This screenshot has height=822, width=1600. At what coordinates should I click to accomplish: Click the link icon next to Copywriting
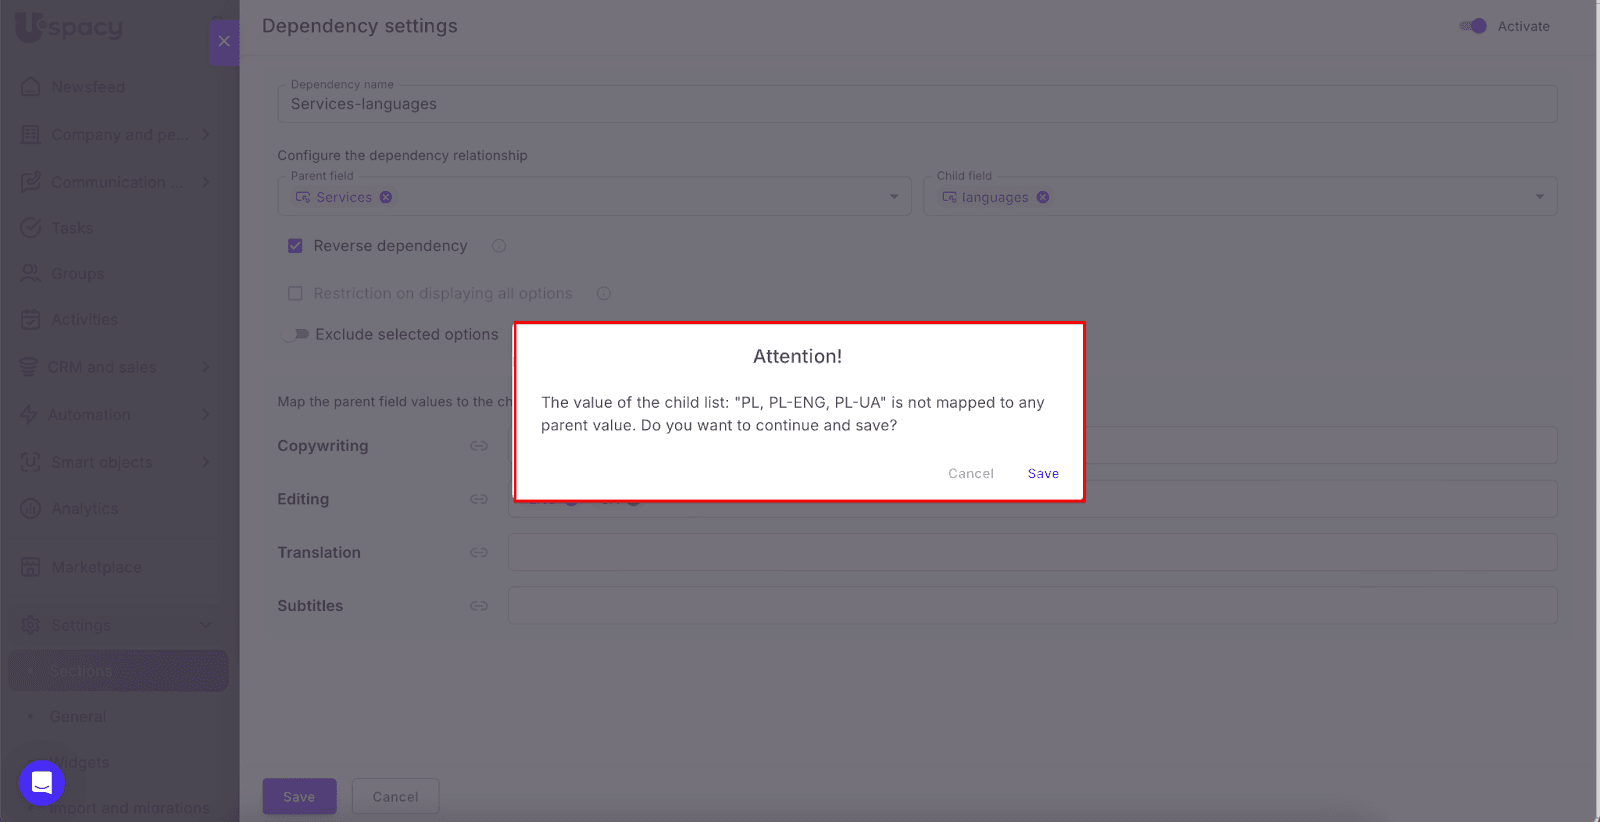(479, 446)
